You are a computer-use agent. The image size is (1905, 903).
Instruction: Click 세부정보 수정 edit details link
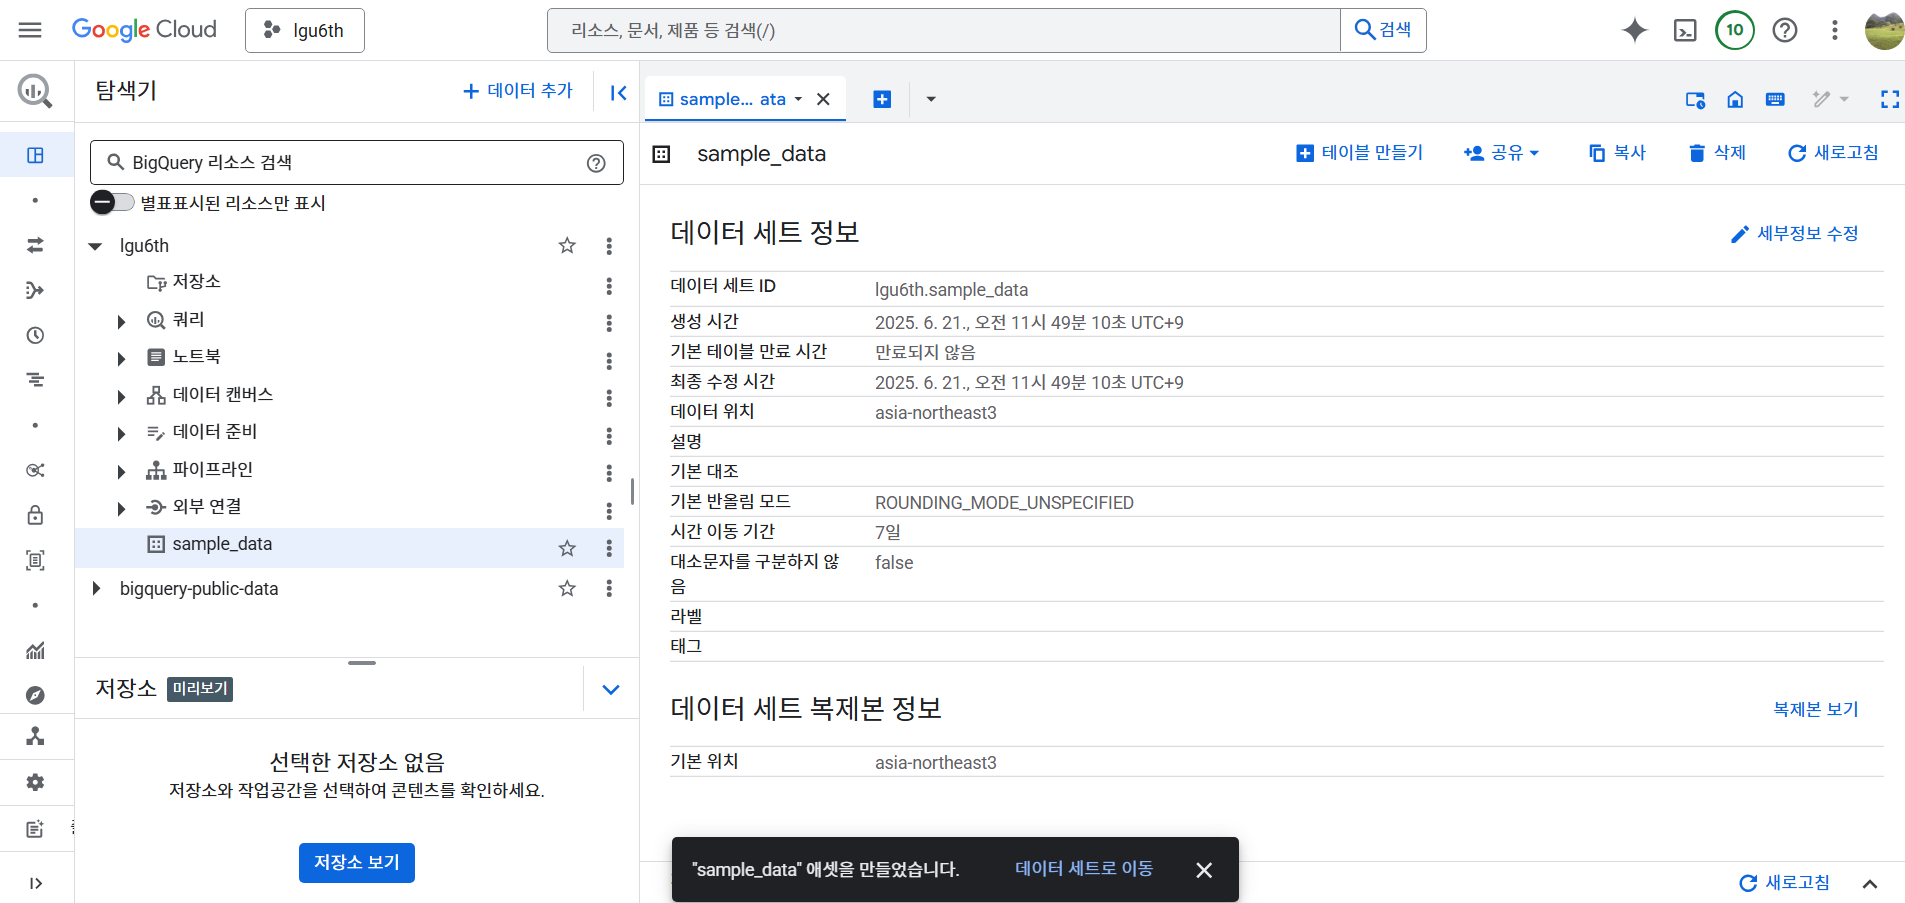click(x=1794, y=233)
